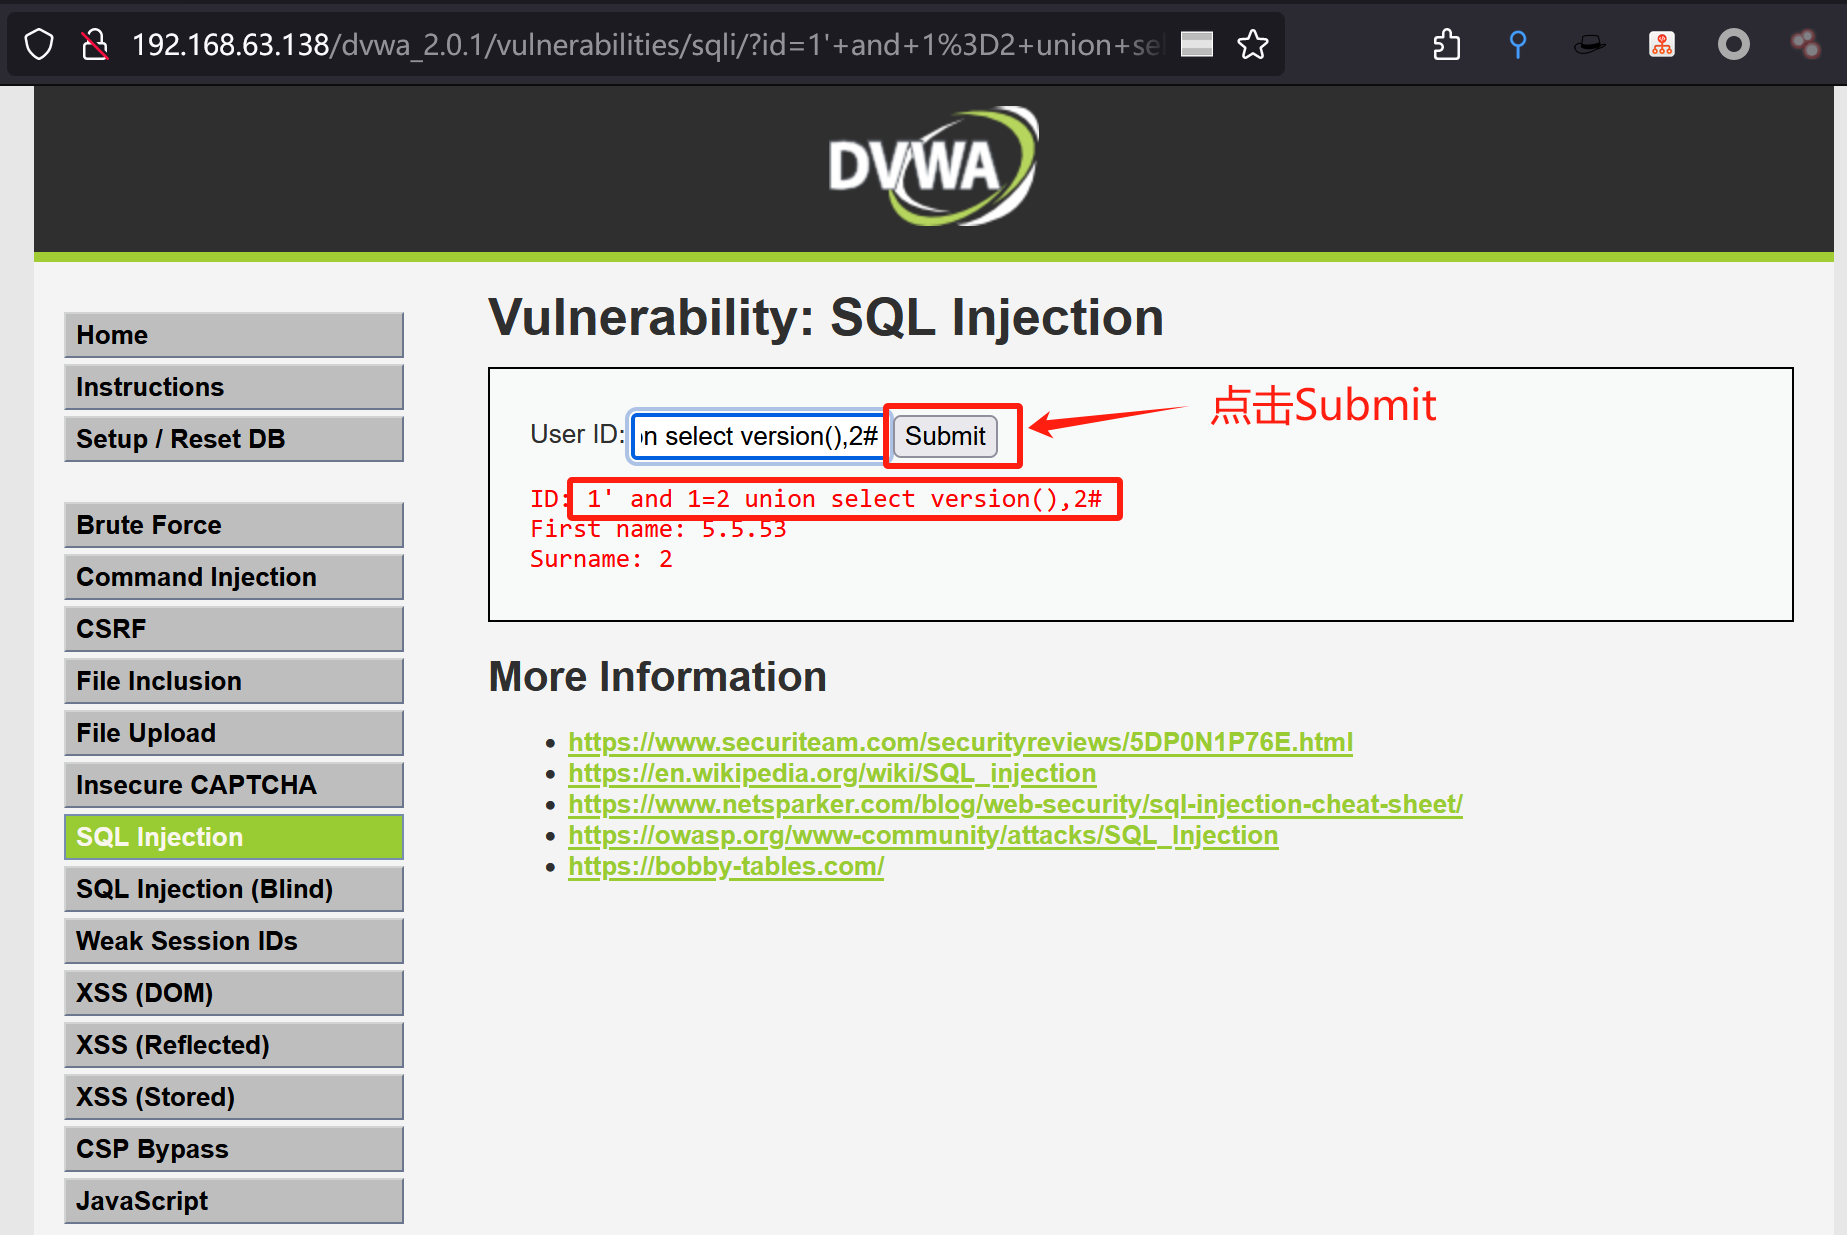Image resolution: width=1847 pixels, height=1235 pixels.
Task: Click the reader view icon in address bar
Action: 1196,44
